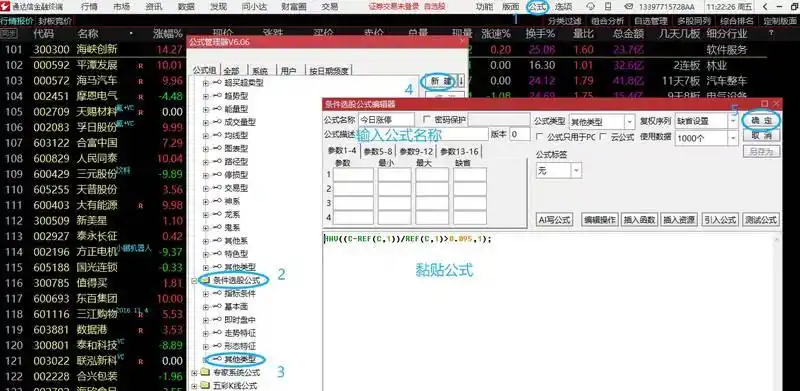Click the 测试公式 button
The image size is (800, 391).
(761, 220)
